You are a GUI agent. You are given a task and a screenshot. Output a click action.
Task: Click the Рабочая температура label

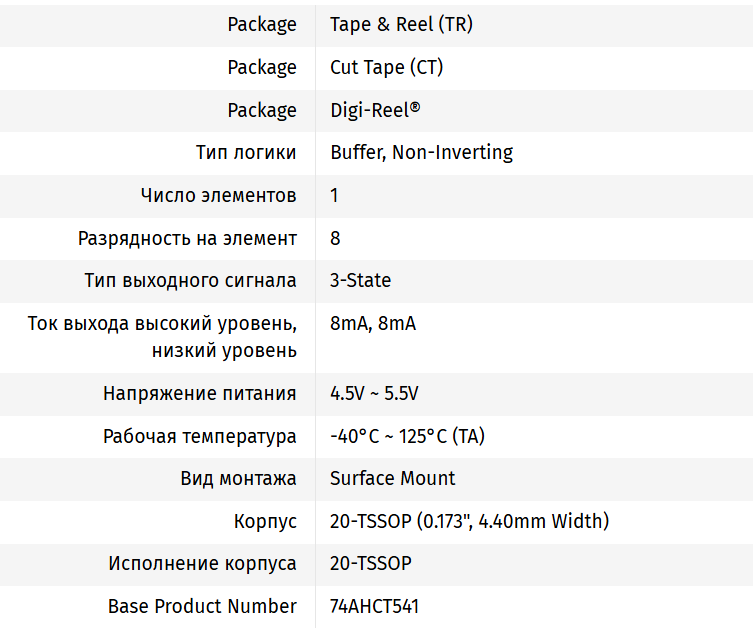(x=200, y=436)
